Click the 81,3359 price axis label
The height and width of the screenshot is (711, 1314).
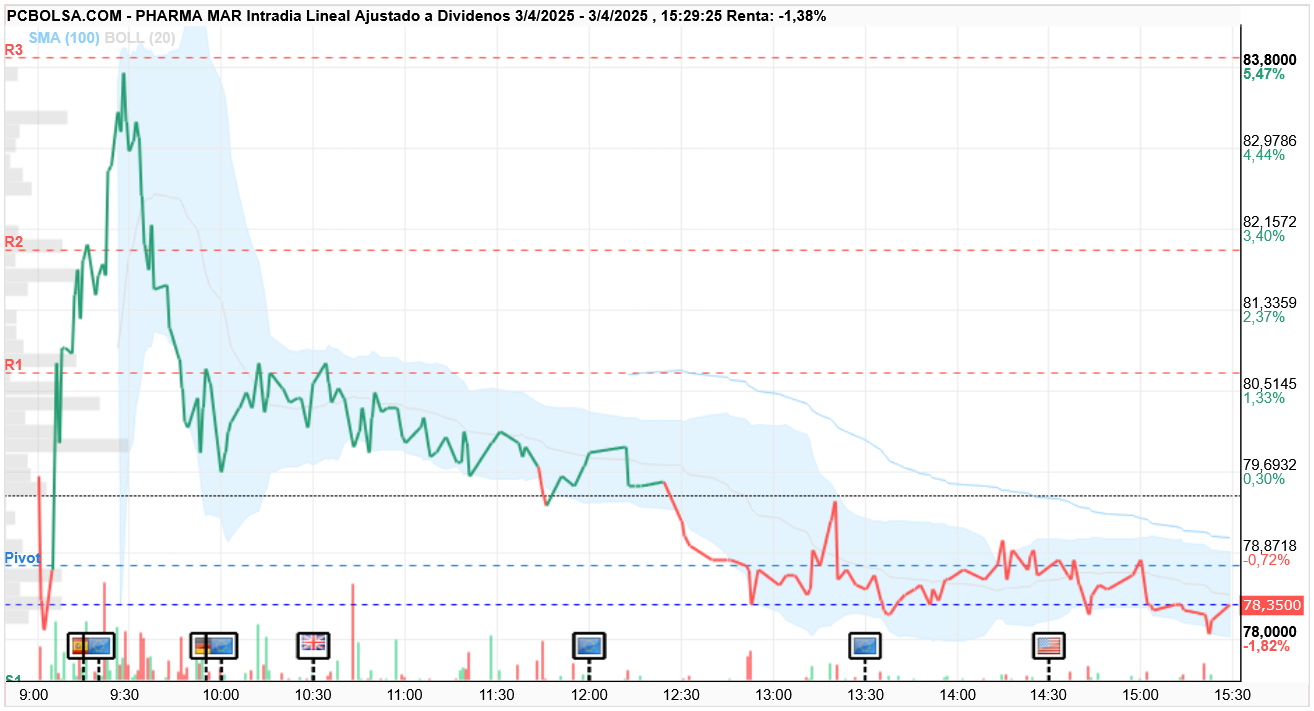[1269, 302]
